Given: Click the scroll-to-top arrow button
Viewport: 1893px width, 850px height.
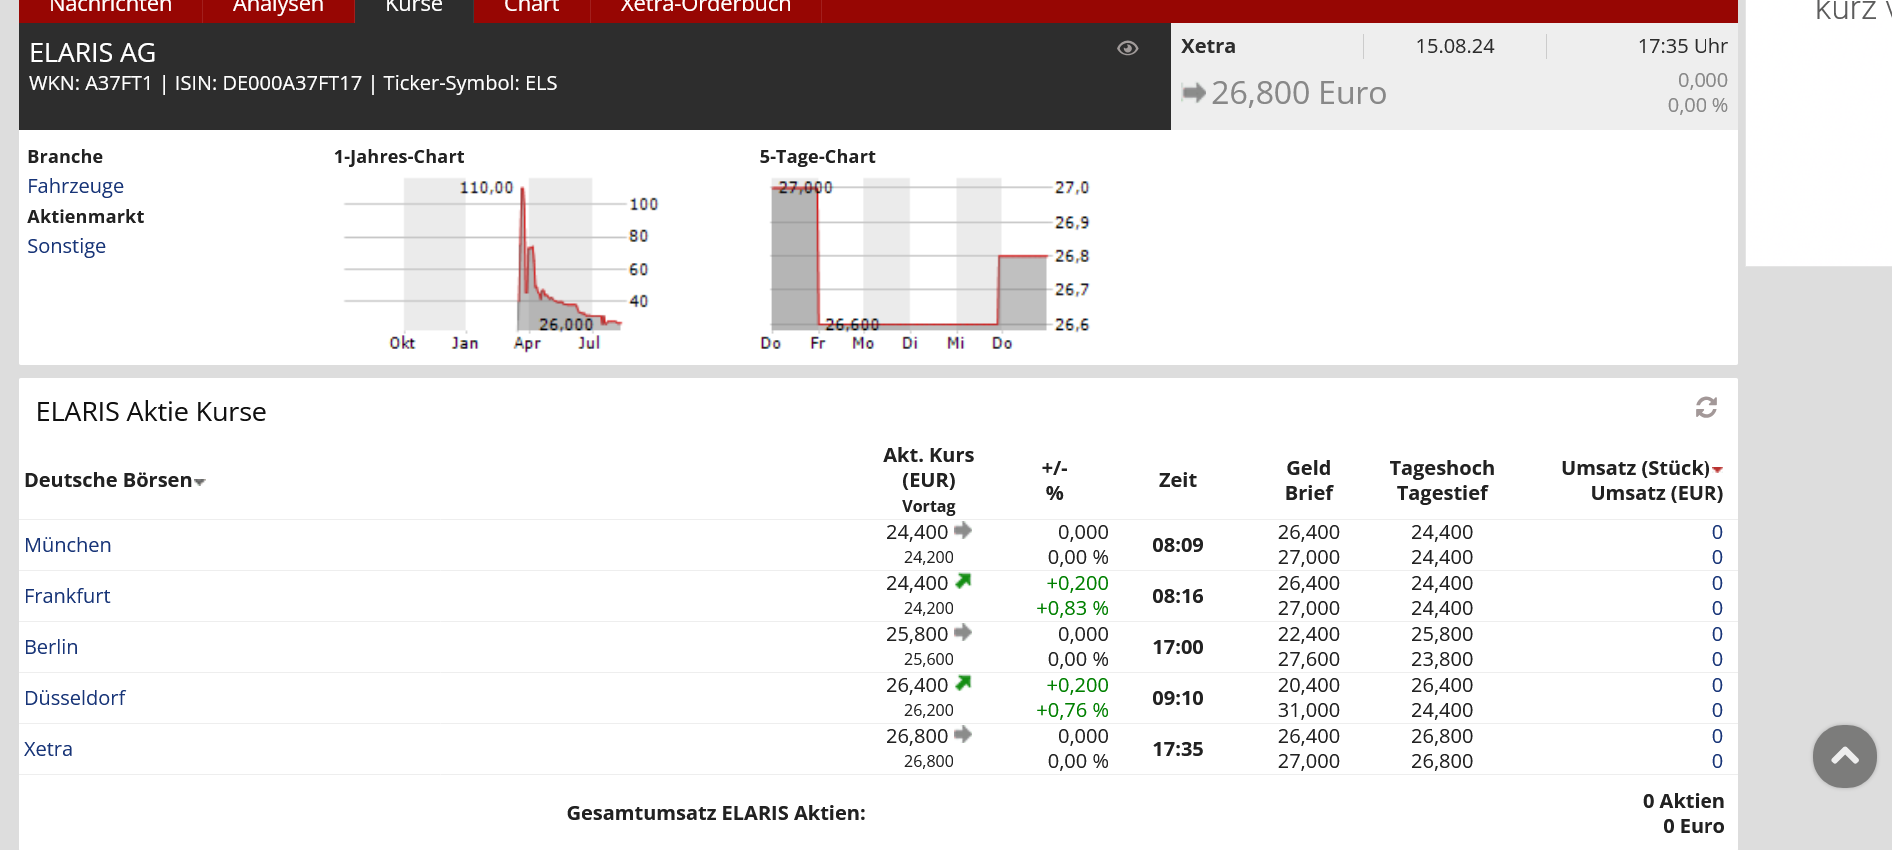Looking at the screenshot, I should pyautogui.click(x=1844, y=756).
